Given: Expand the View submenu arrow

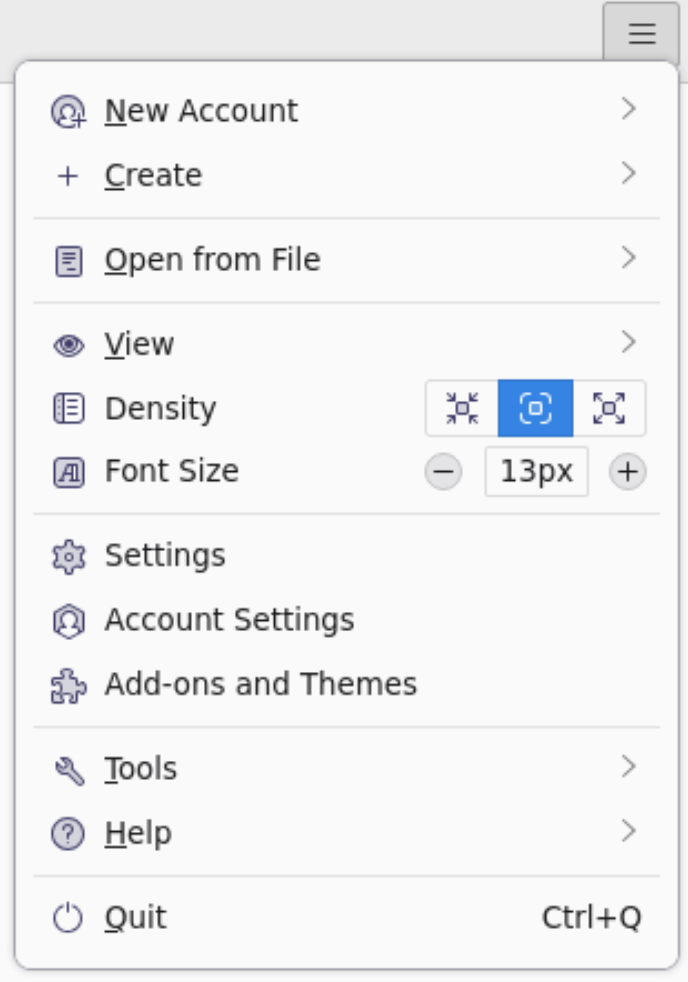Looking at the screenshot, I should (x=629, y=342).
